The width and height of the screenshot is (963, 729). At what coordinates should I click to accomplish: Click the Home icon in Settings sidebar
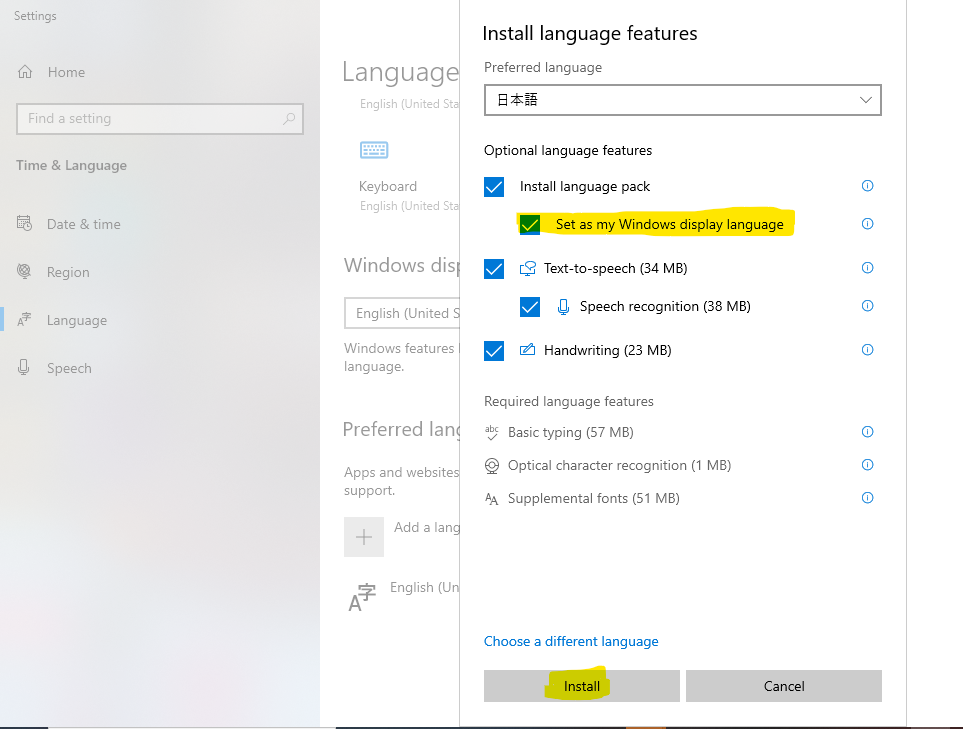(25, 72)
